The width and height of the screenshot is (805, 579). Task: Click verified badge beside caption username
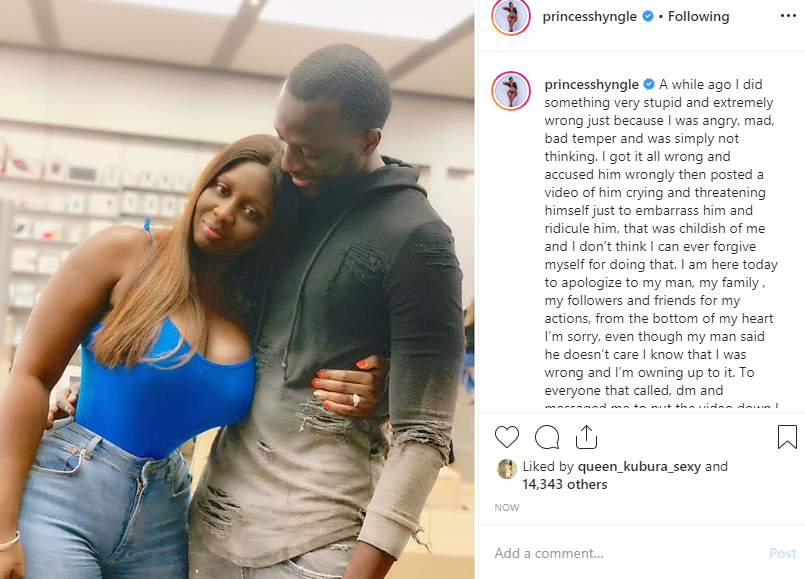click(649, 84)
